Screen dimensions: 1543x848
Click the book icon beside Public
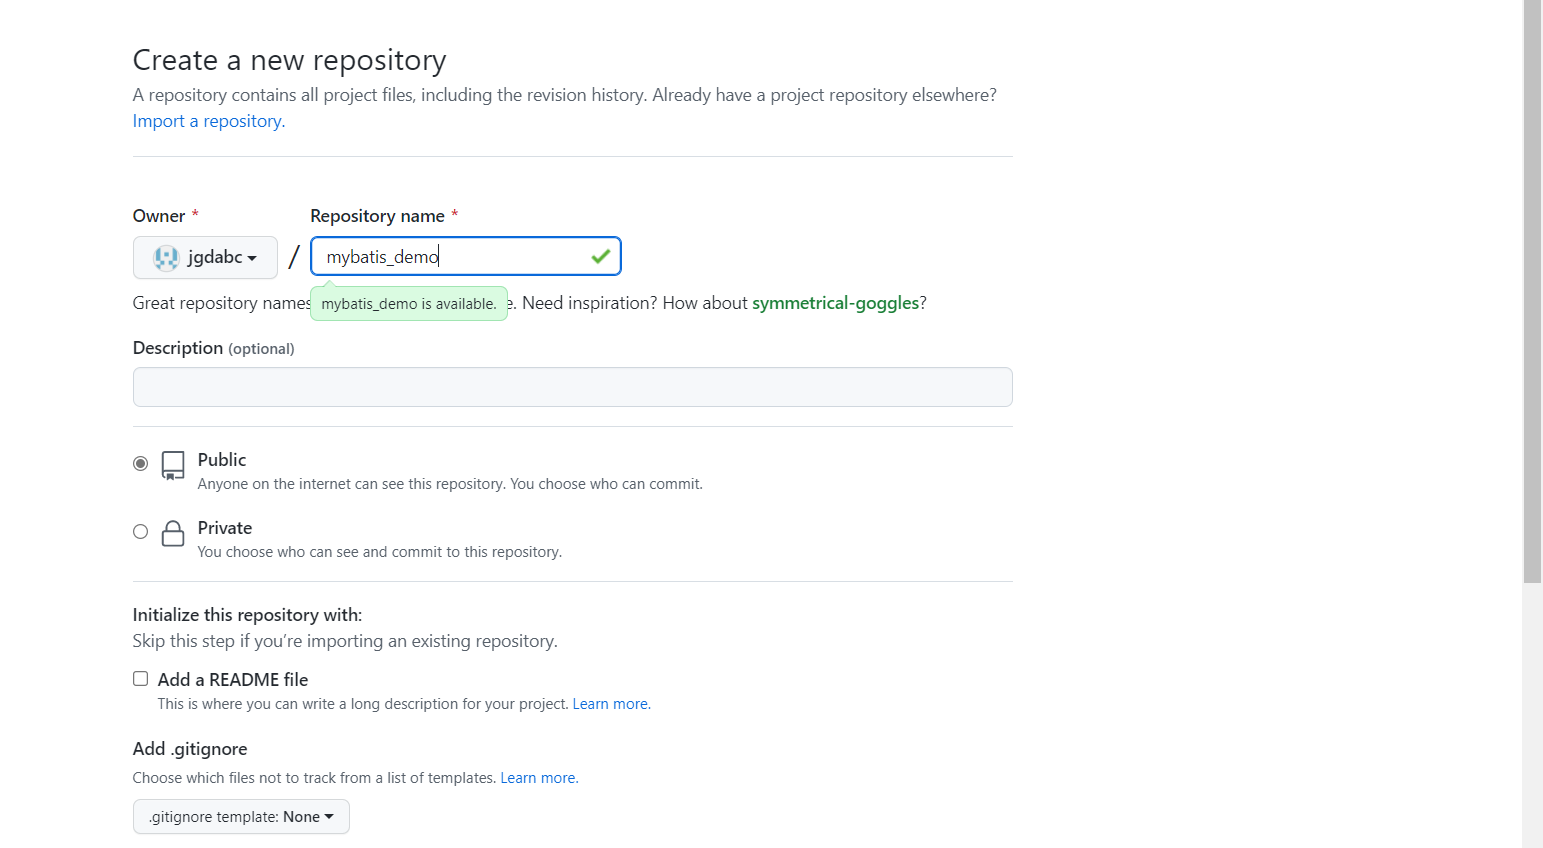point(172,464)
